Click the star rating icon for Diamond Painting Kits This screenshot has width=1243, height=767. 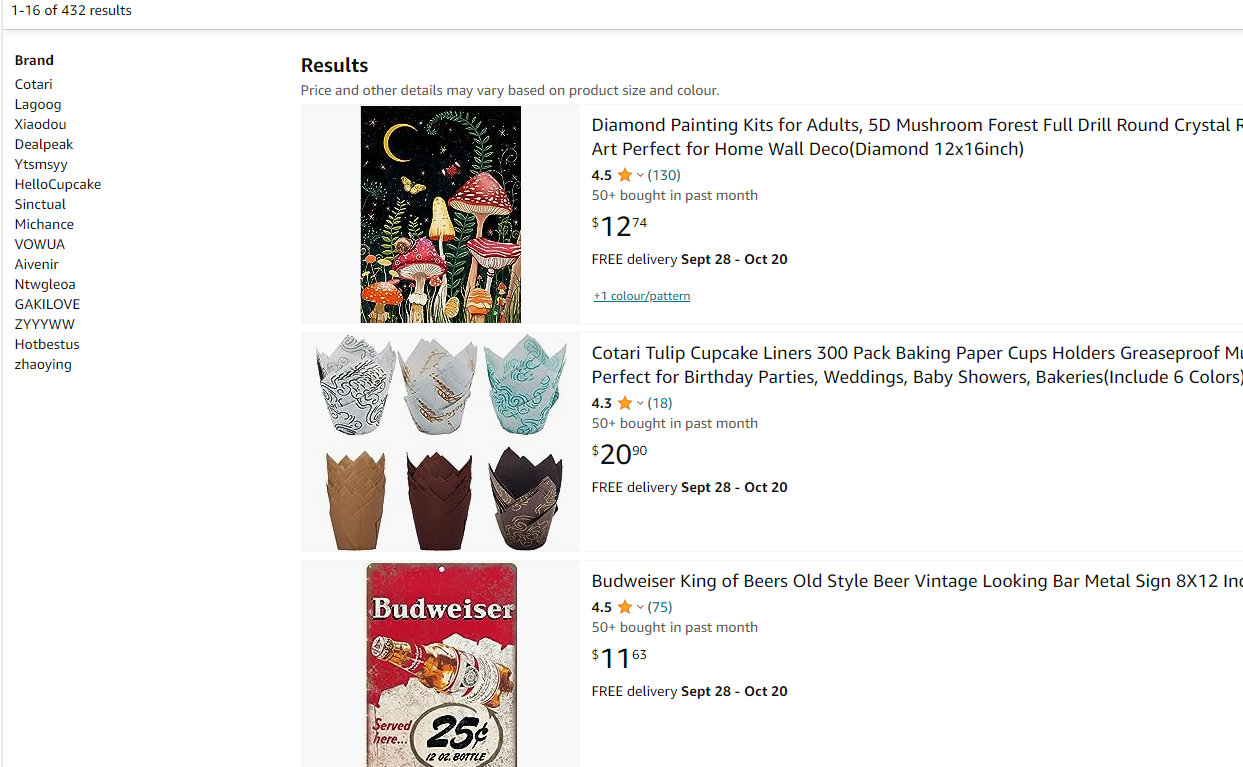(624, 175)
